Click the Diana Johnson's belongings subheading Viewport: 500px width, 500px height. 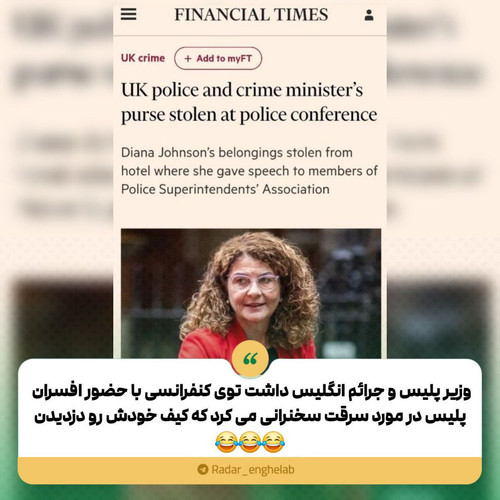coord(249,171)
